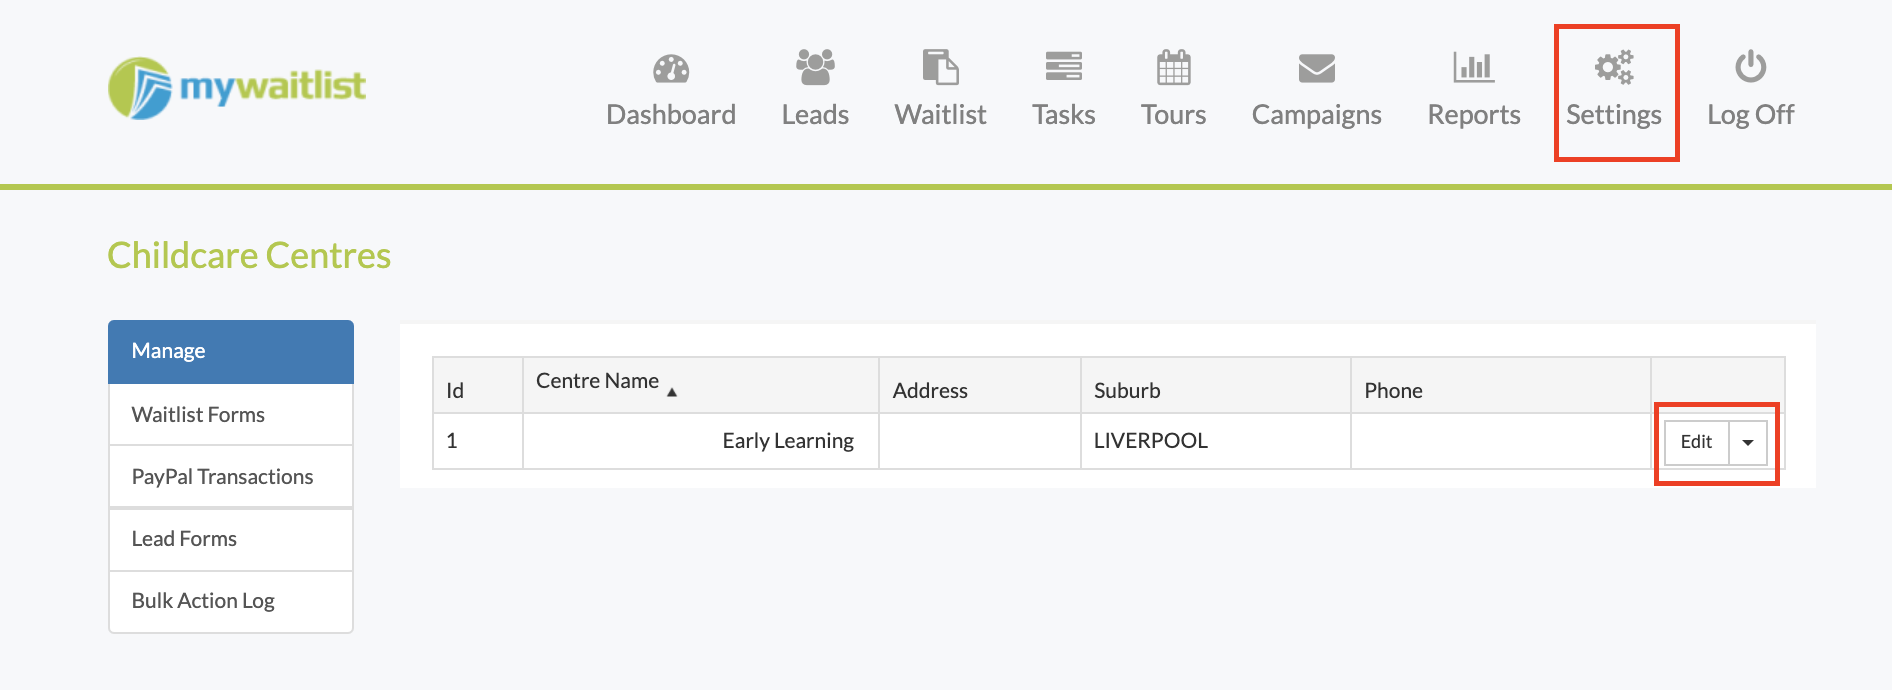Click the Leads people icon
The height and width of the screenshot is (690, 1892).
(815, 67)
